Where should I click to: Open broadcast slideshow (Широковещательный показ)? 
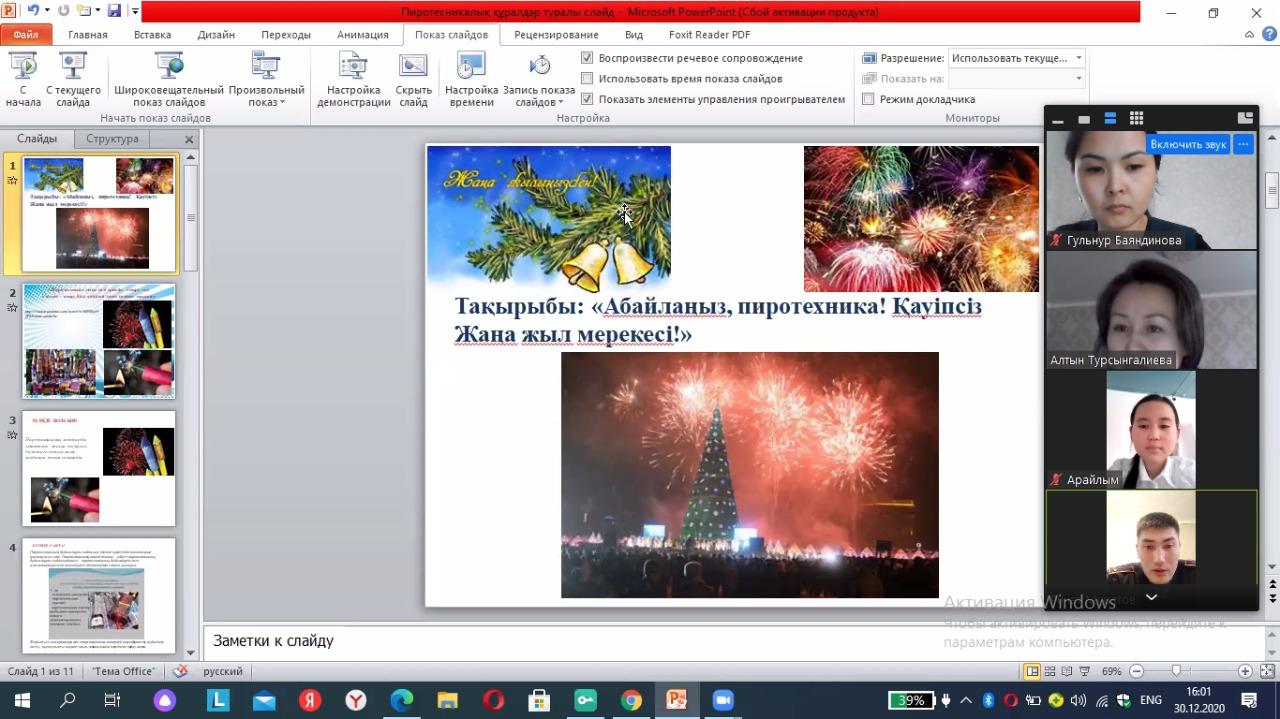(169, 68)
